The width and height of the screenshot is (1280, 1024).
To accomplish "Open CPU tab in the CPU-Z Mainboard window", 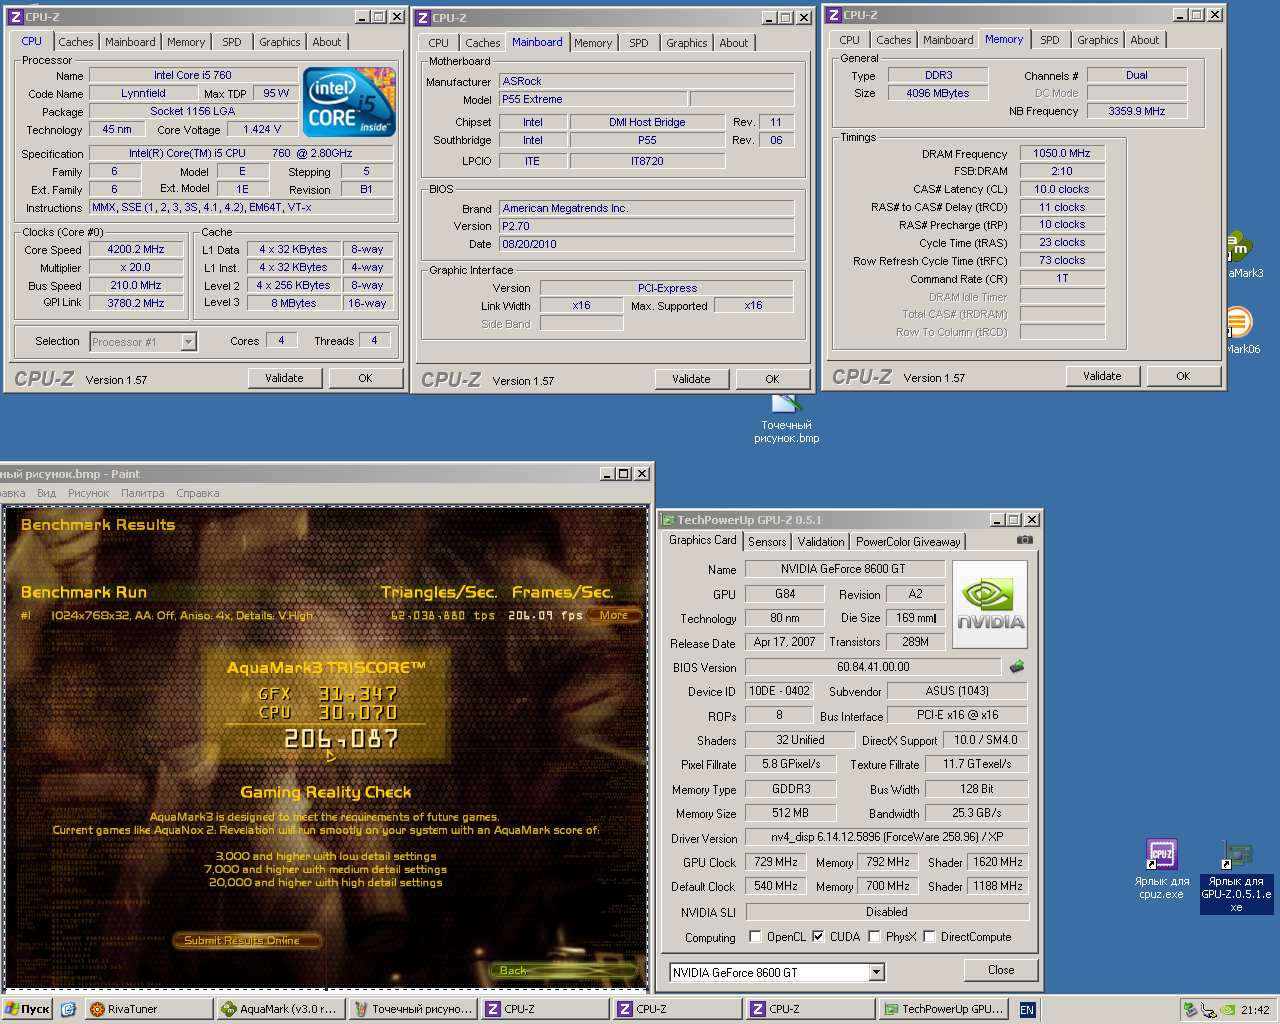I will [x=439, y=43].
